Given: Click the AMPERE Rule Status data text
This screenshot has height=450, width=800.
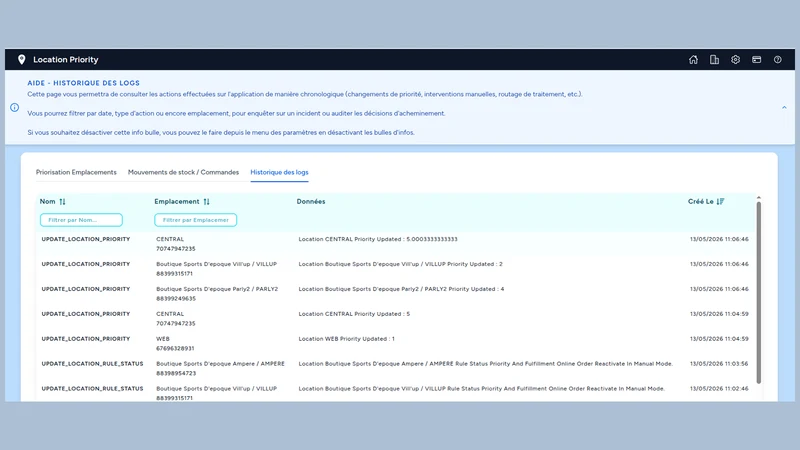Looking at the screenshot, I should point(486,364).
